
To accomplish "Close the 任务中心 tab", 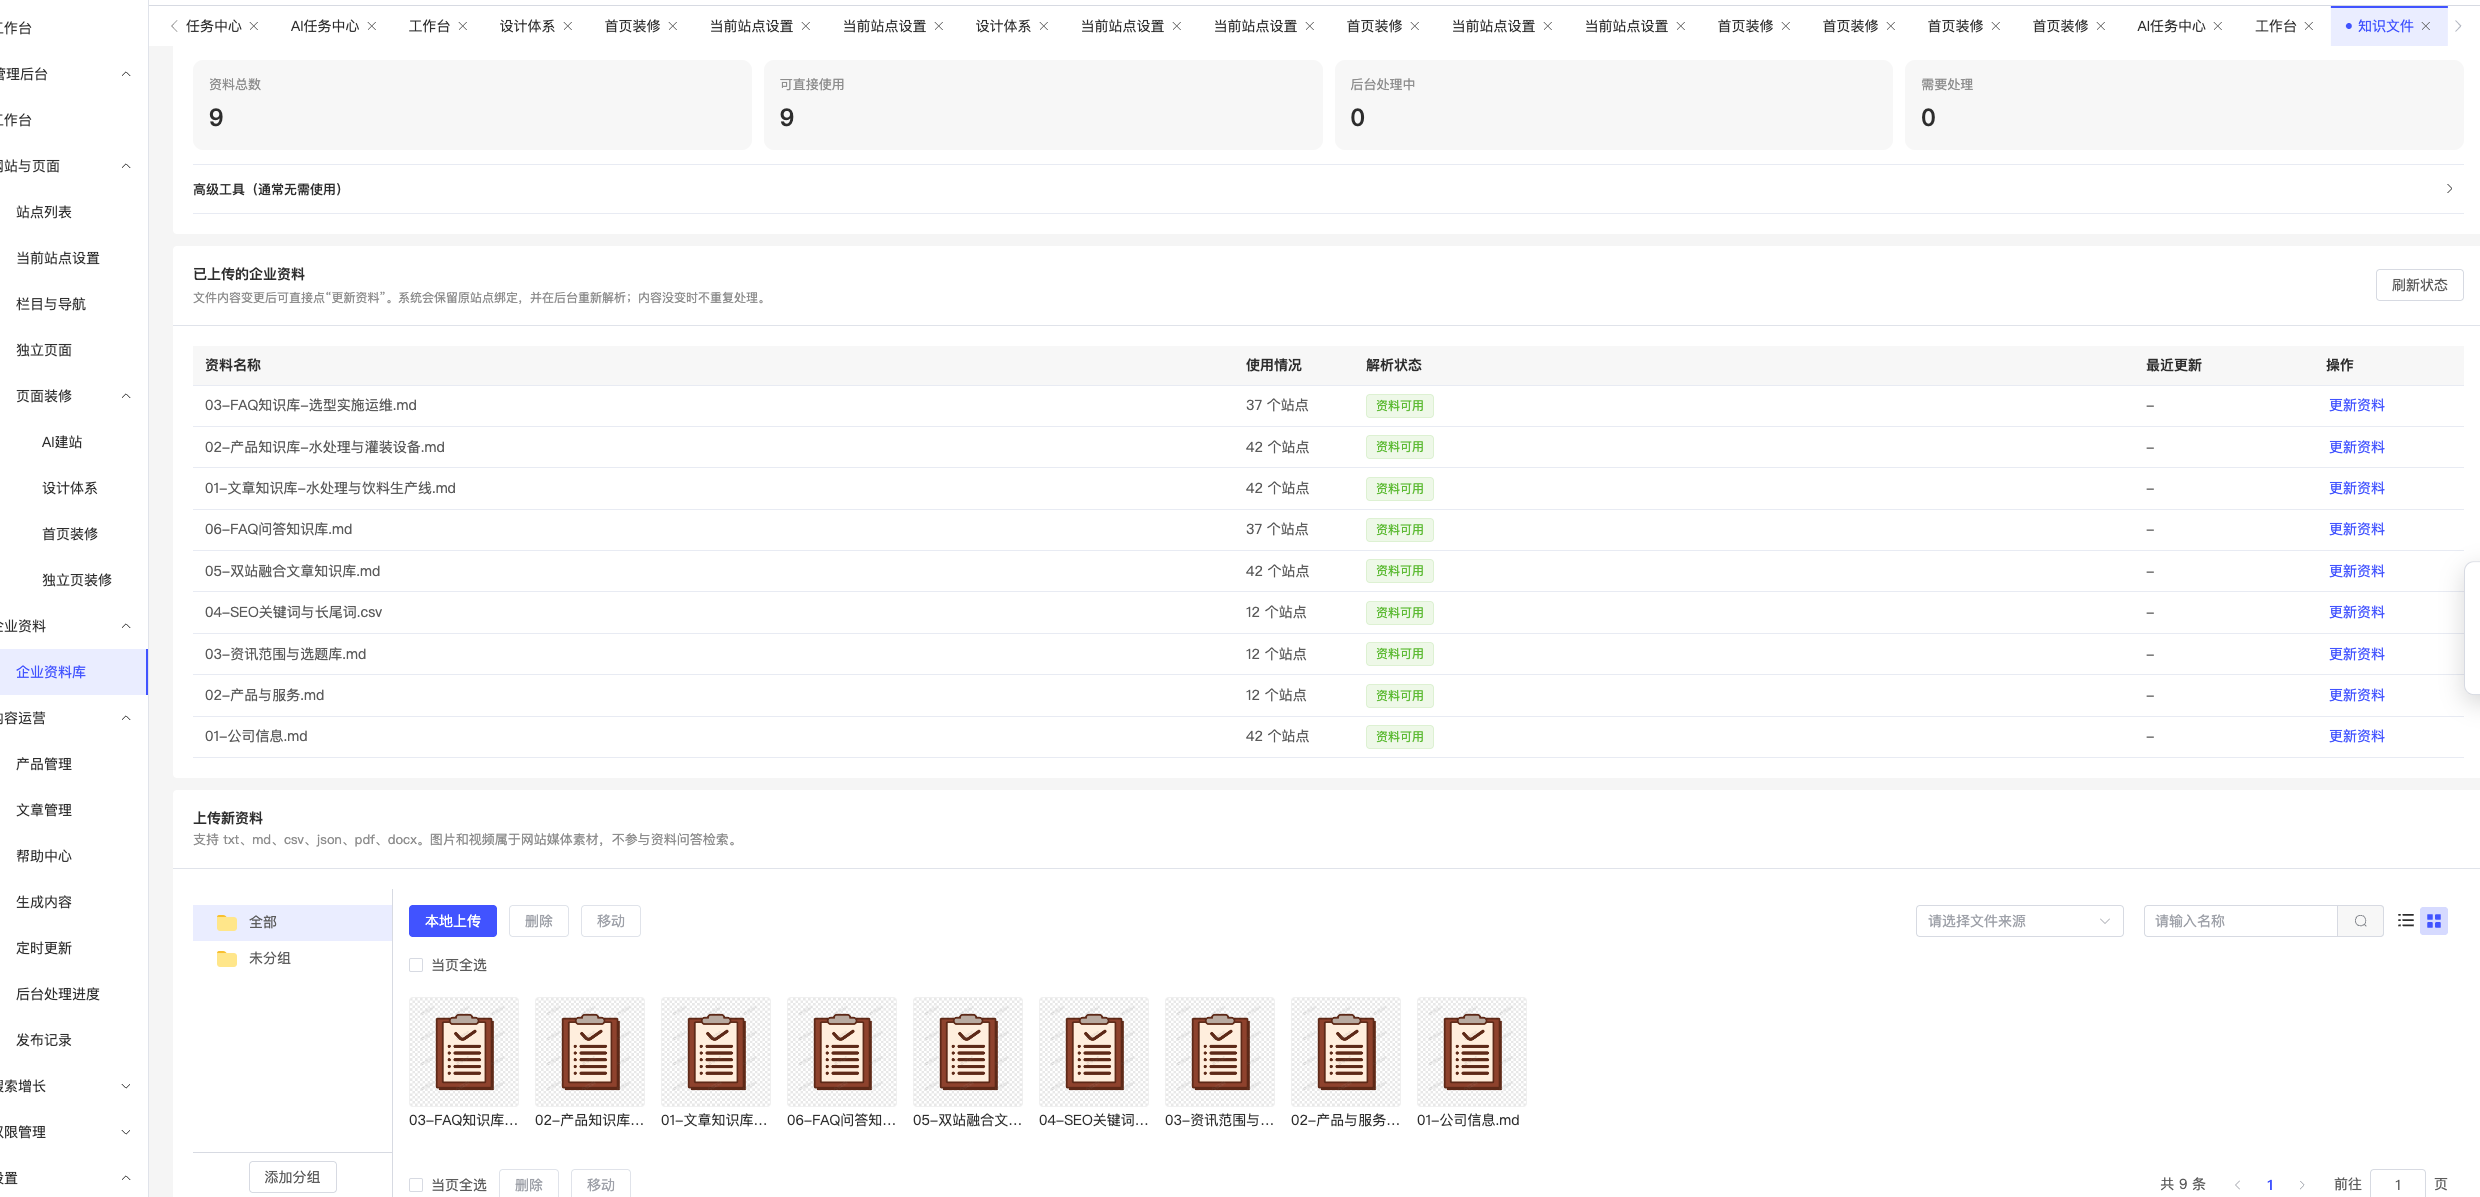I will point(254,26).
